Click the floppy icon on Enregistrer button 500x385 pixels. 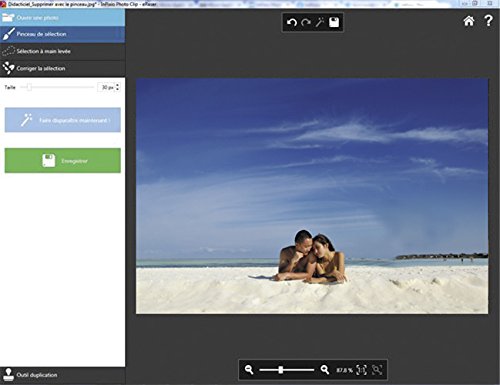pos(49,161)
